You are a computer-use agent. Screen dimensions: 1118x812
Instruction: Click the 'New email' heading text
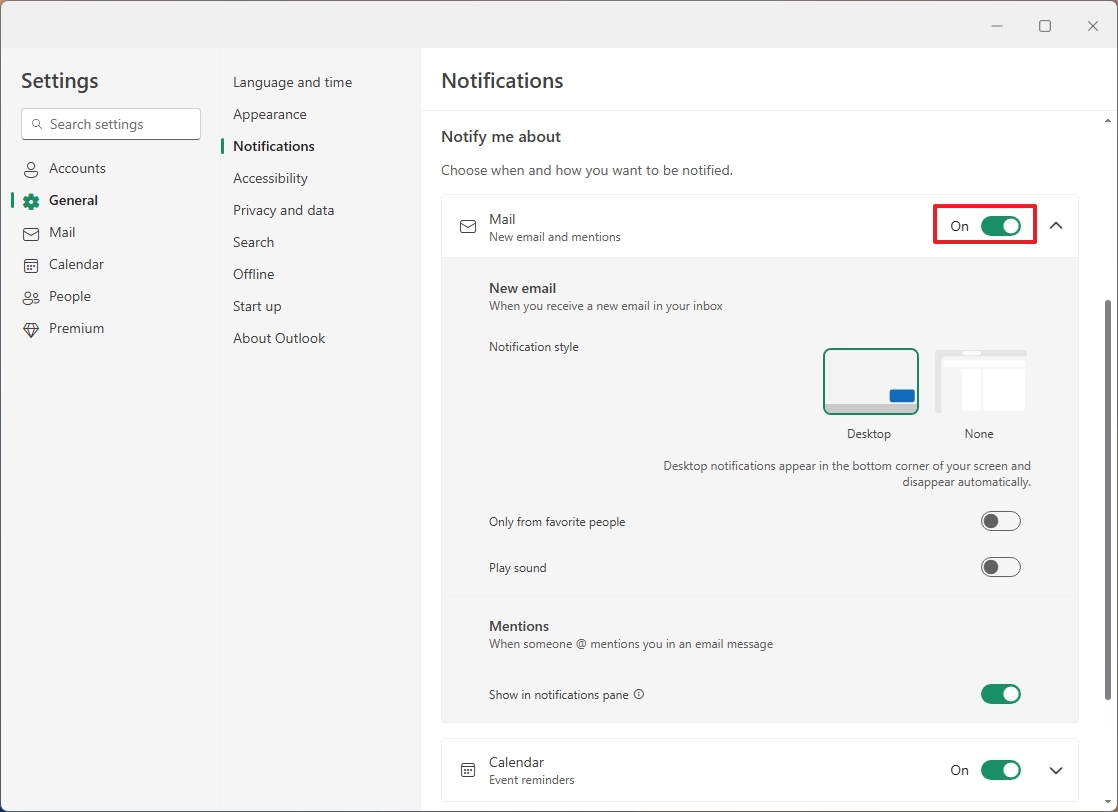click(x=522, y=288)
